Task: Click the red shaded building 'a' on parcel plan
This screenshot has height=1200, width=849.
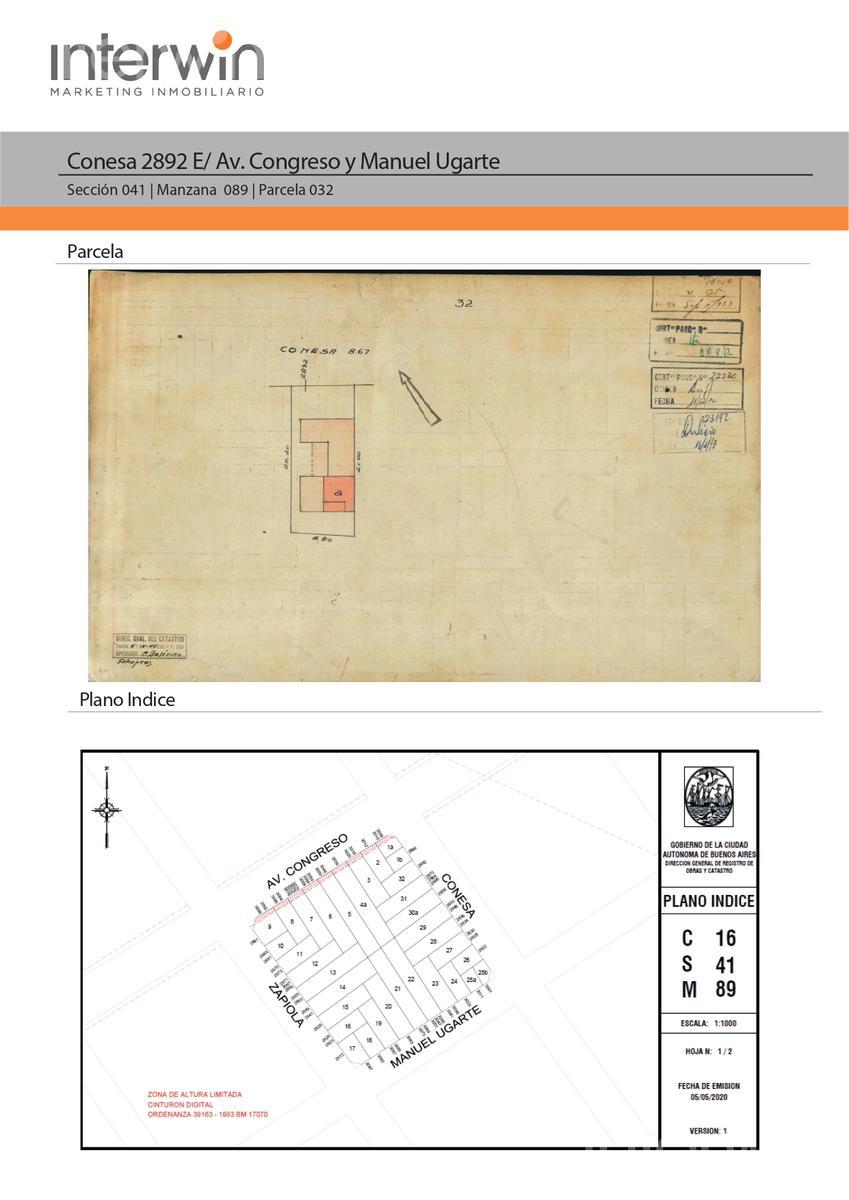Action: tap(339, 492)
